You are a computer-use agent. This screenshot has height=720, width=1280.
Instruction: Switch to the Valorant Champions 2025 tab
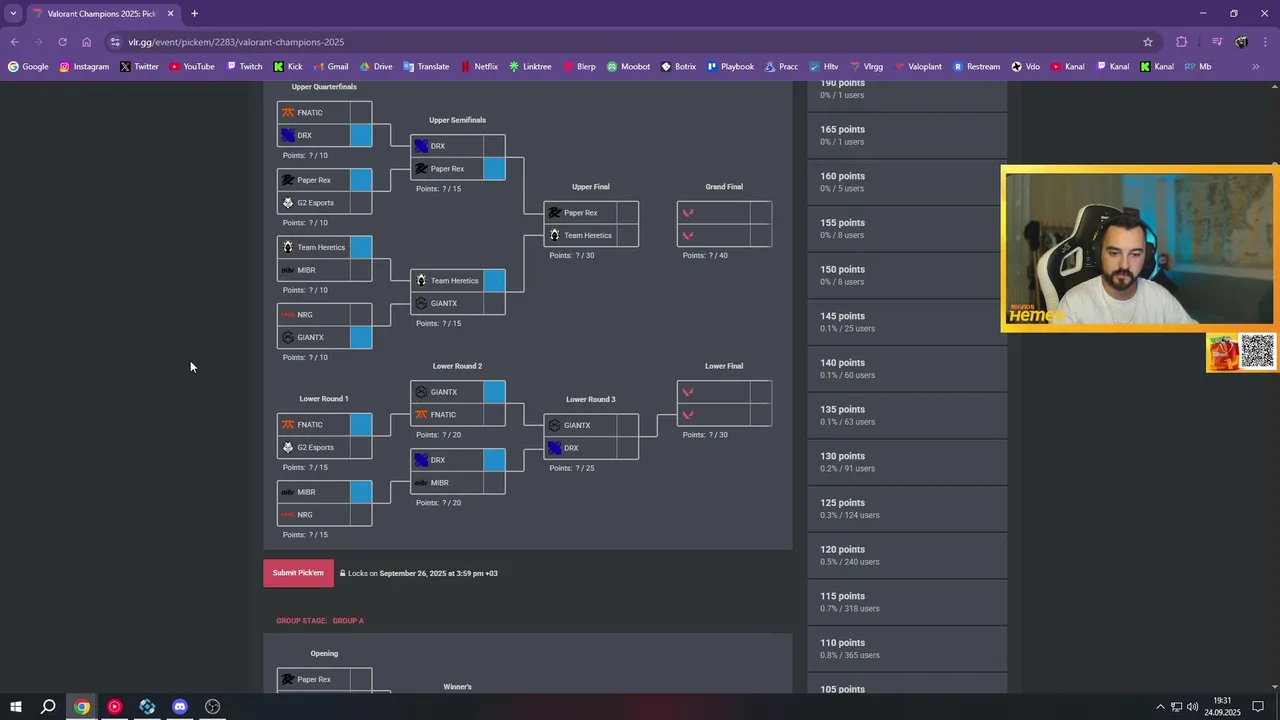(x=102, y=13)
